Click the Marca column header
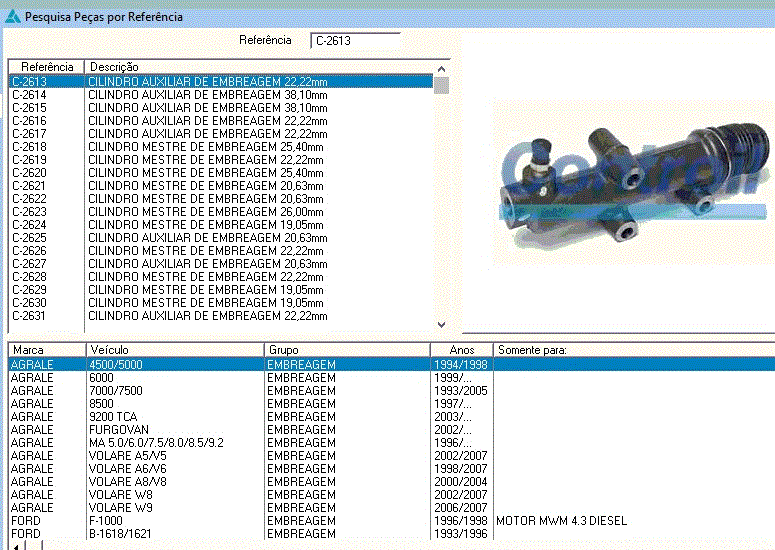 [x=46, y=350]
